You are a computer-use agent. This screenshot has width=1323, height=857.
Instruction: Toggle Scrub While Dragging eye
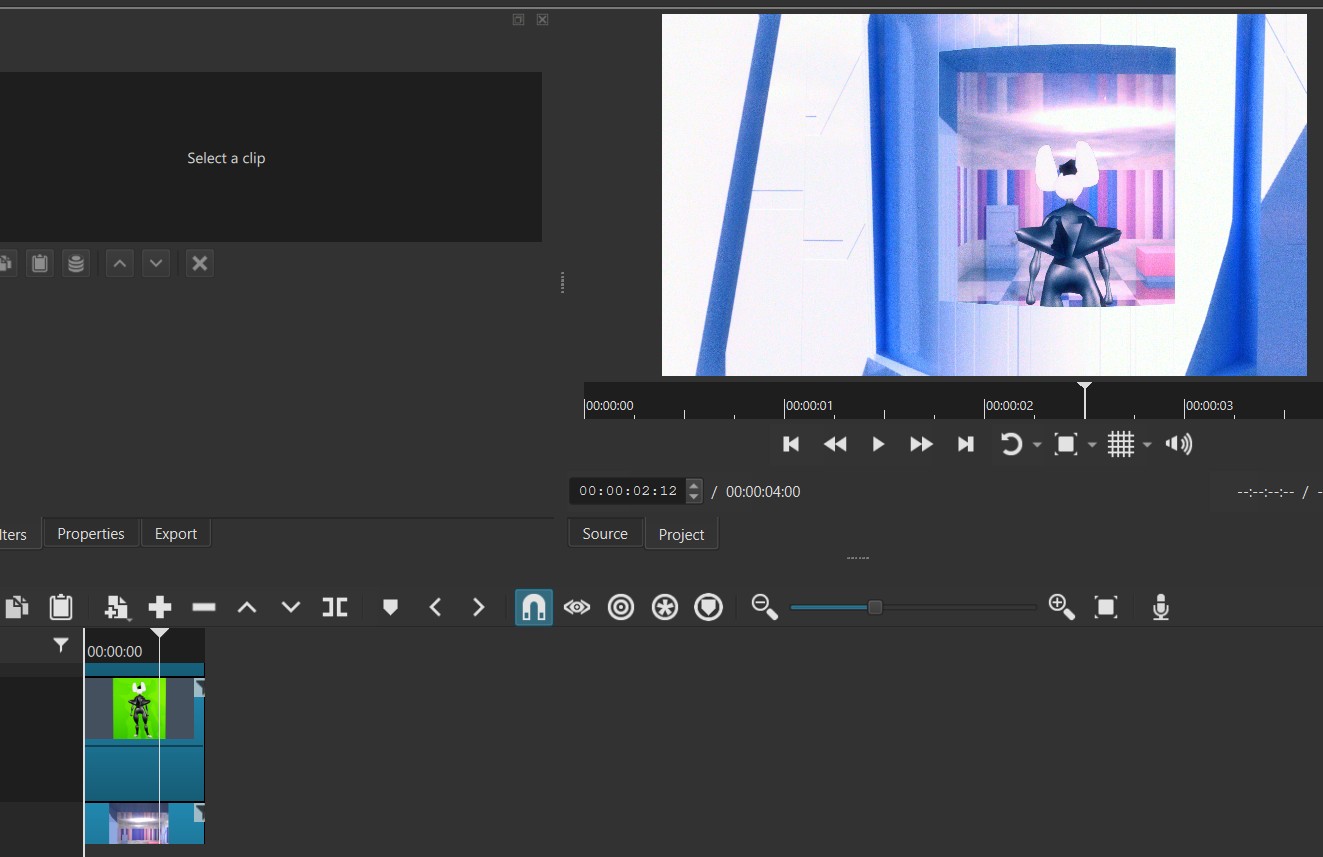pos(577,607)
